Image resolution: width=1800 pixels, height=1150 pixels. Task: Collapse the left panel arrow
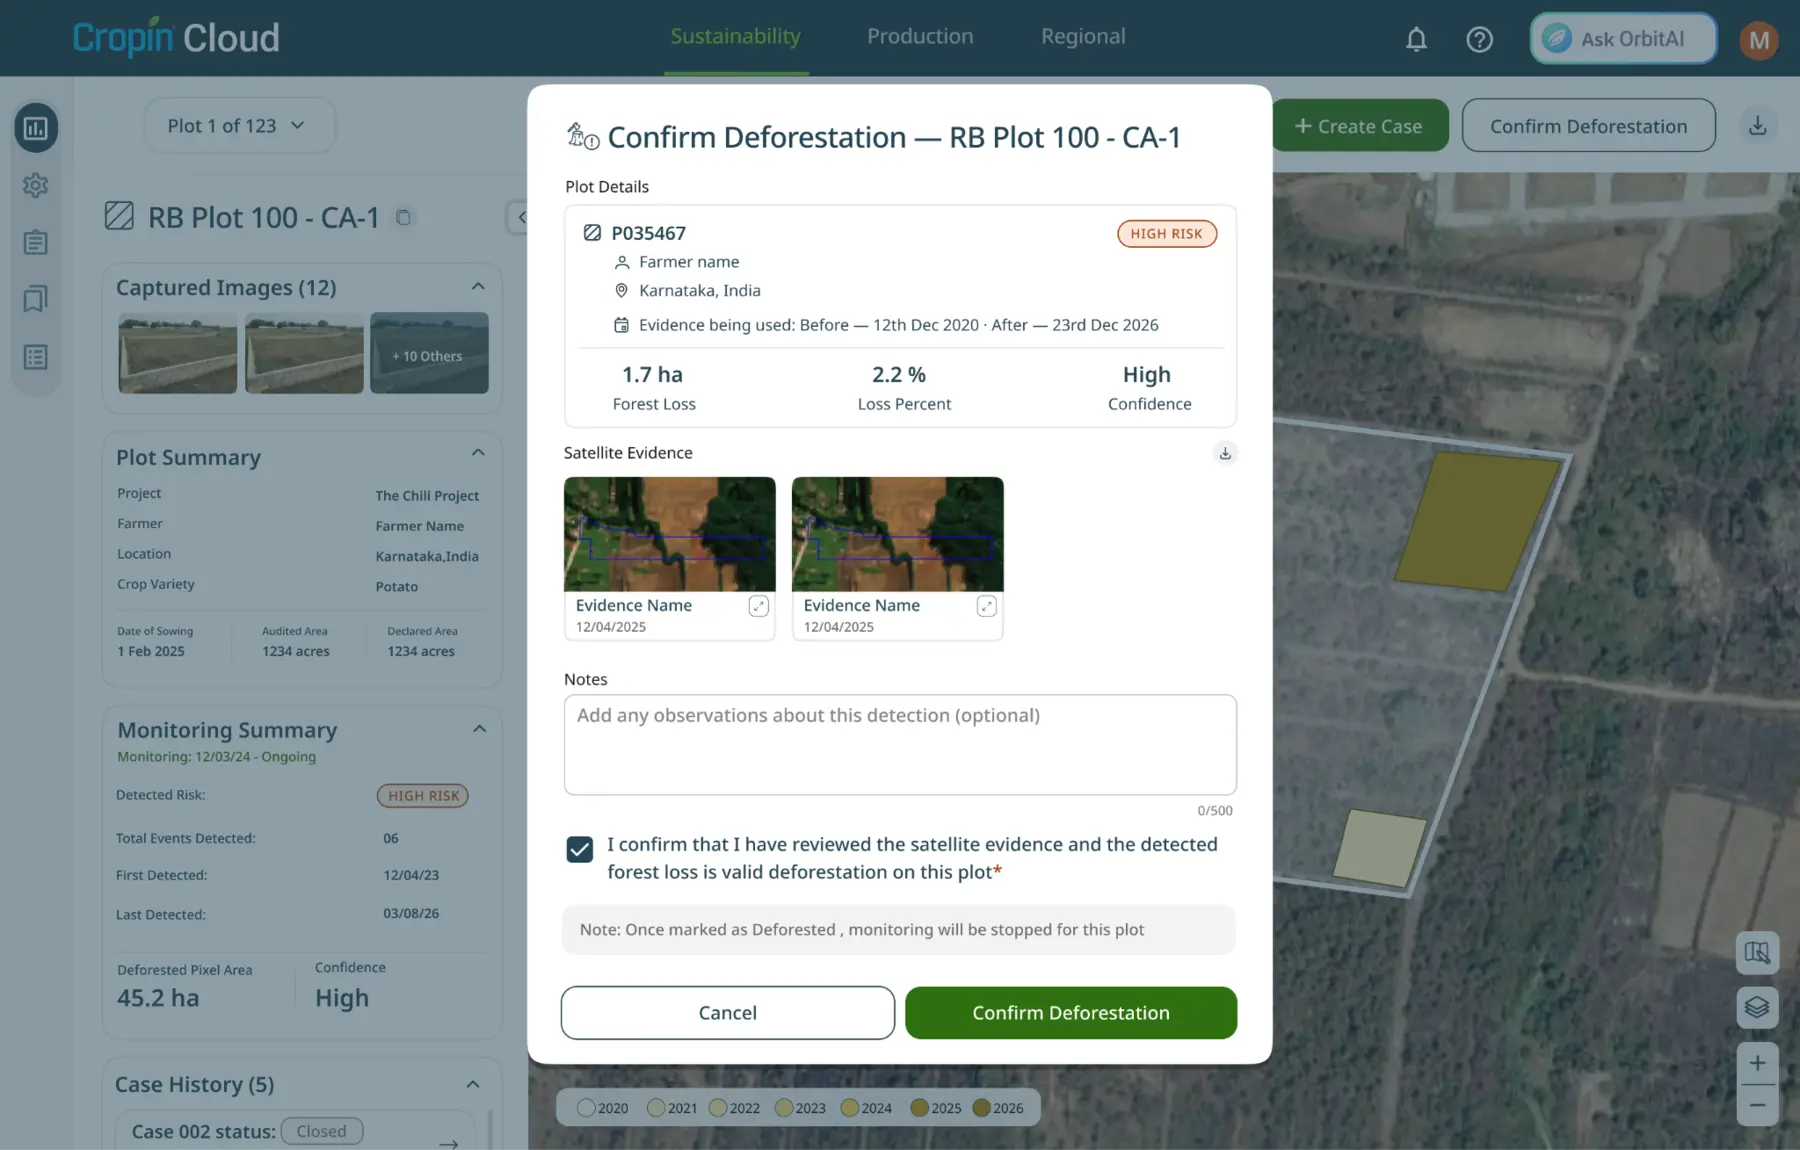click(x=520, y=217)
